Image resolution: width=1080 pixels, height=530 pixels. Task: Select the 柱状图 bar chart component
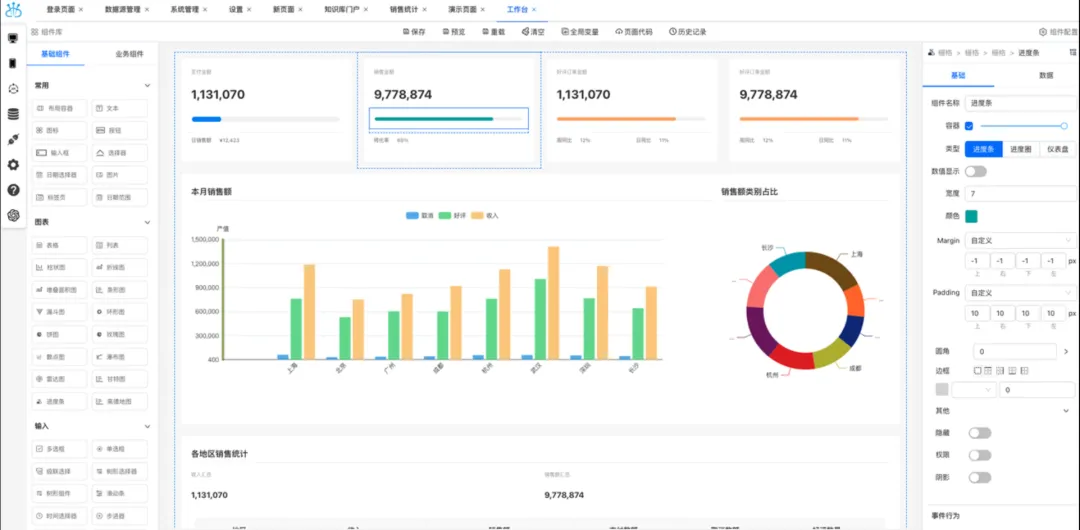point(59,267)
